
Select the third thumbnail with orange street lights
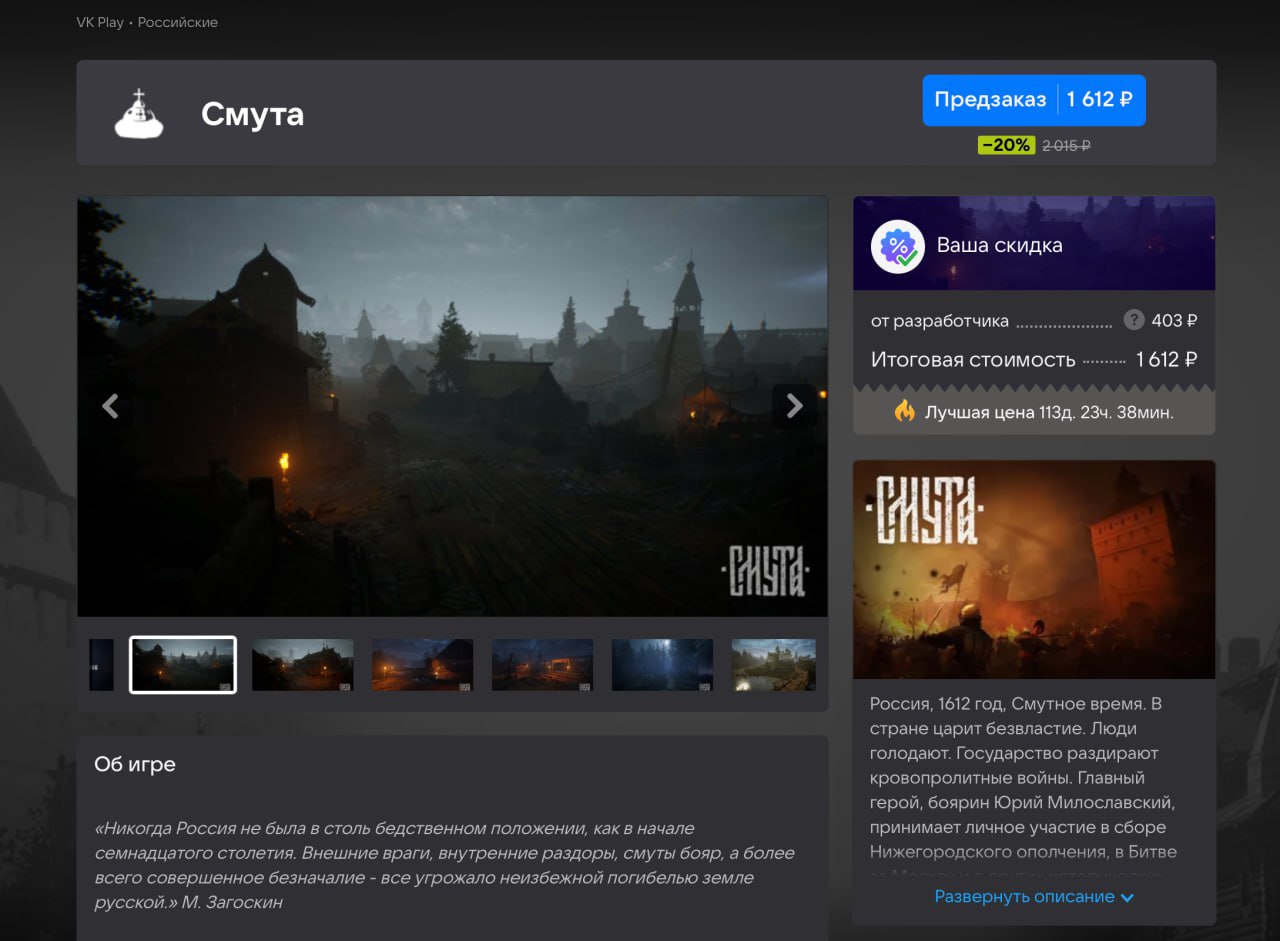point(423,665)
